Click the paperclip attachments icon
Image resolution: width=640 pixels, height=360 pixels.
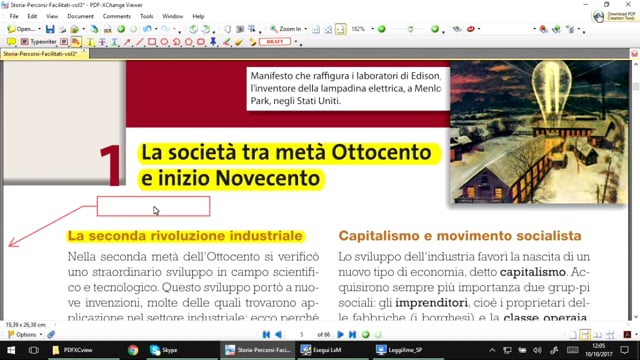tap(51, 335)
